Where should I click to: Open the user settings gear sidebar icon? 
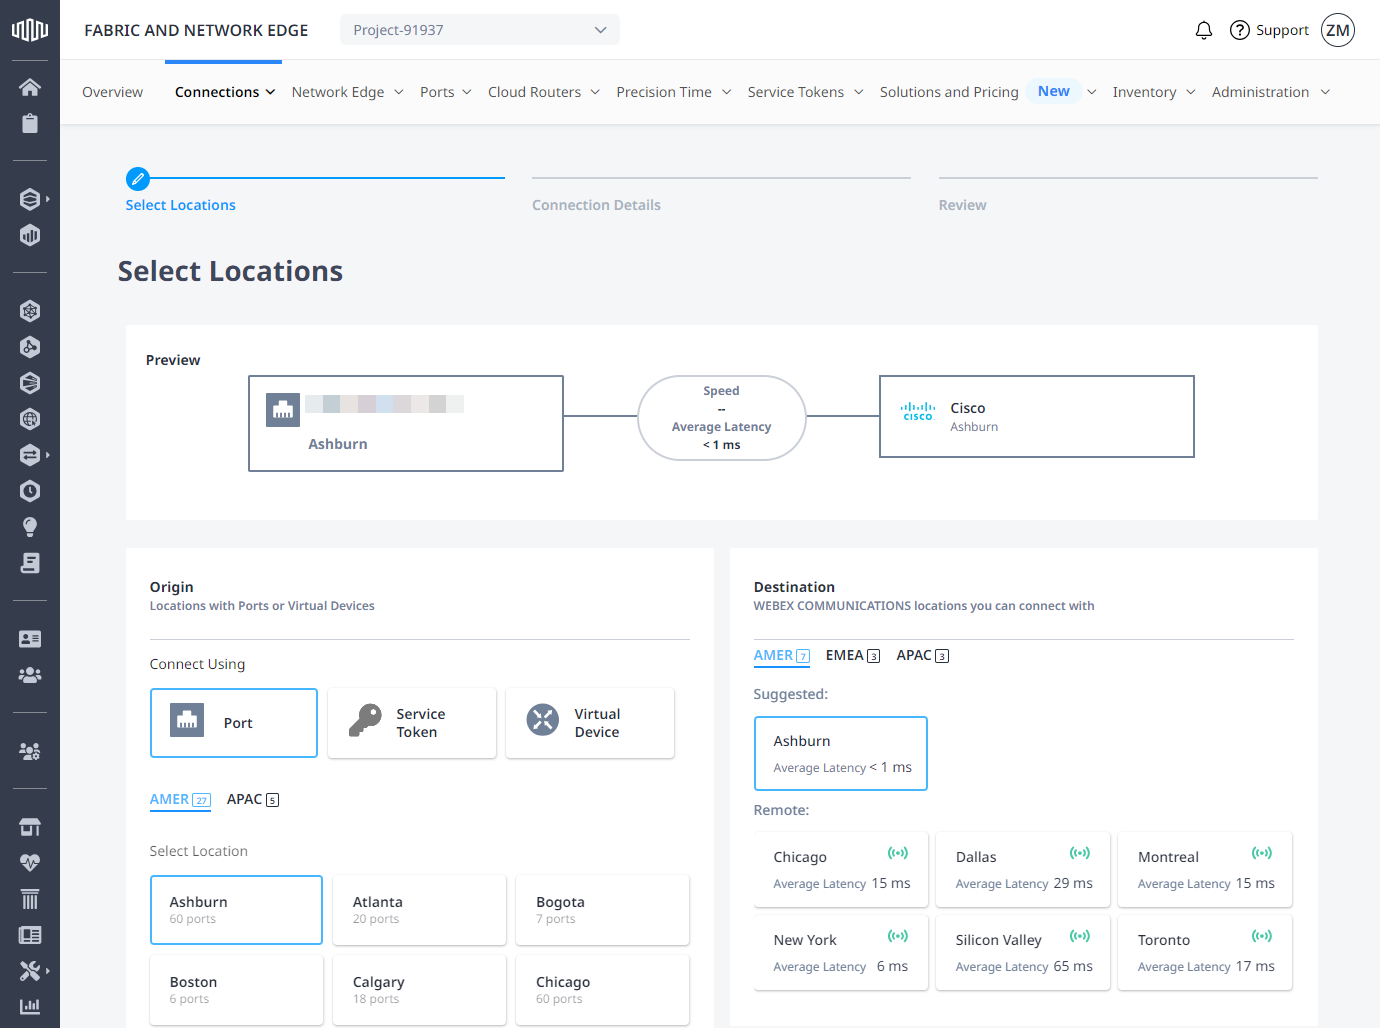(30, 751)
